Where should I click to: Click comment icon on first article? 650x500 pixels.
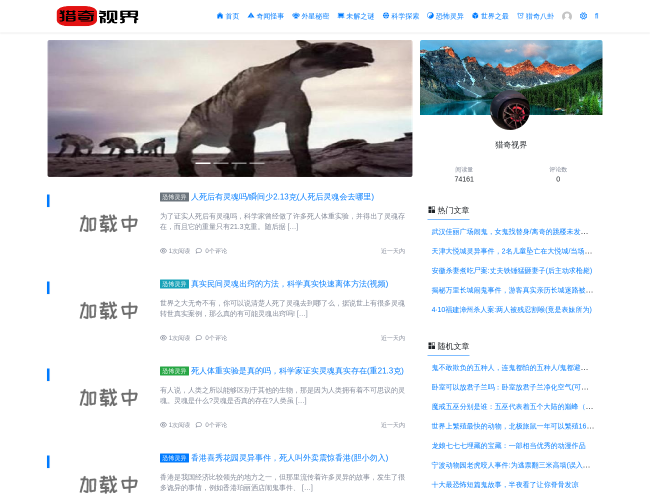198,251
